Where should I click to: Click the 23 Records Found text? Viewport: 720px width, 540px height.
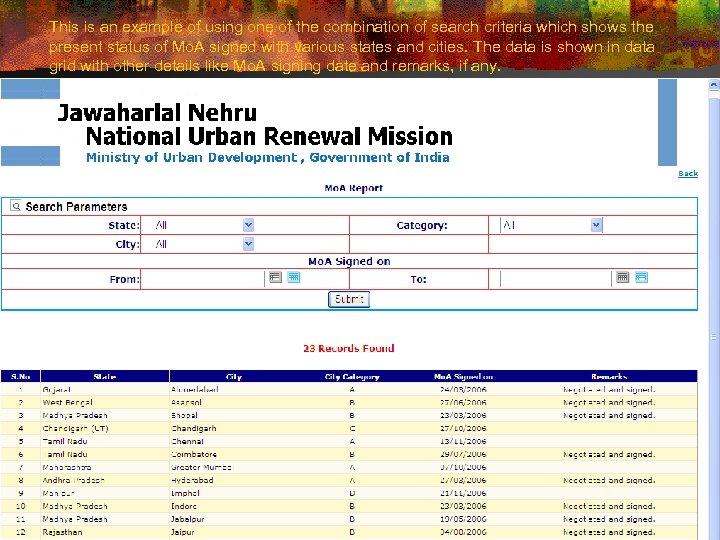click(349, 349)
